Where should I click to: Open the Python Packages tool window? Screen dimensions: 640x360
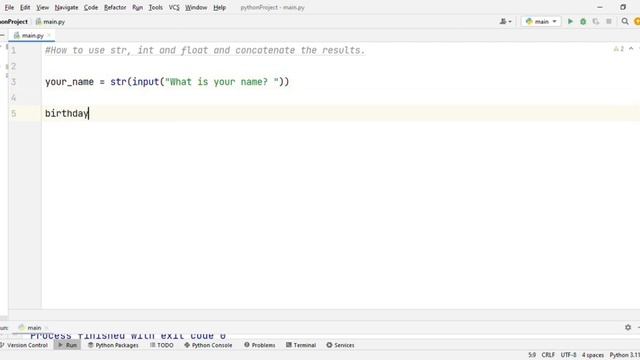click(x=113, y=345)
